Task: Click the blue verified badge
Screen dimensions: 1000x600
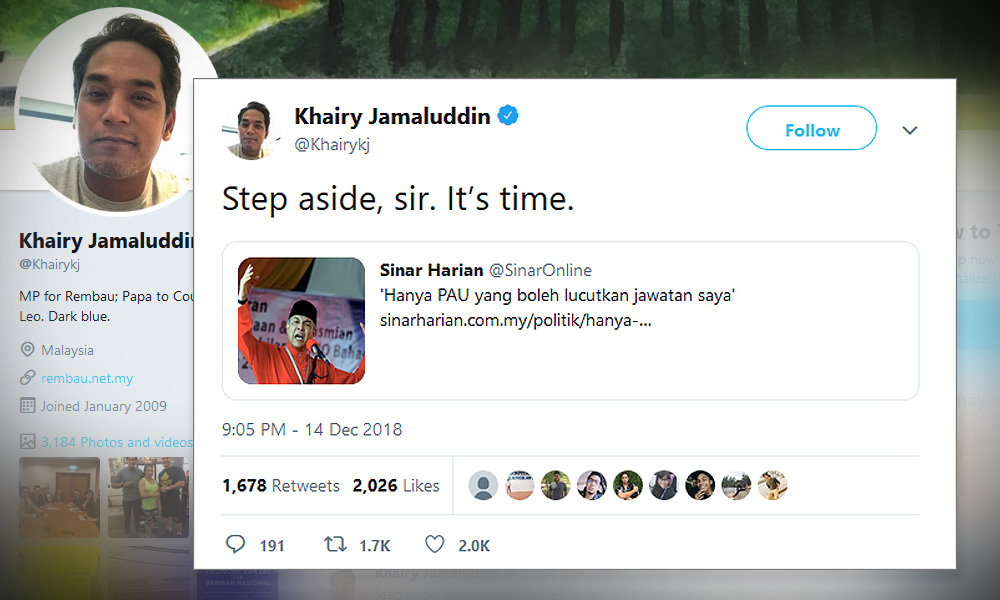Action: coord(508,115)
